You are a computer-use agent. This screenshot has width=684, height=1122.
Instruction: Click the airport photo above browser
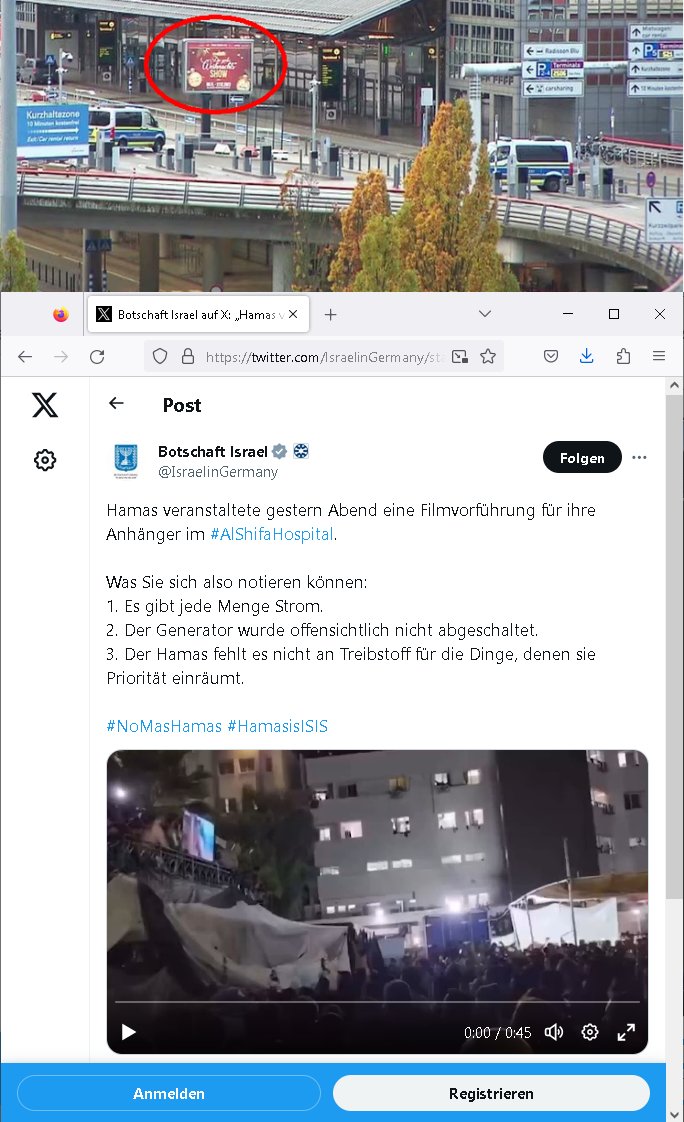342,145
